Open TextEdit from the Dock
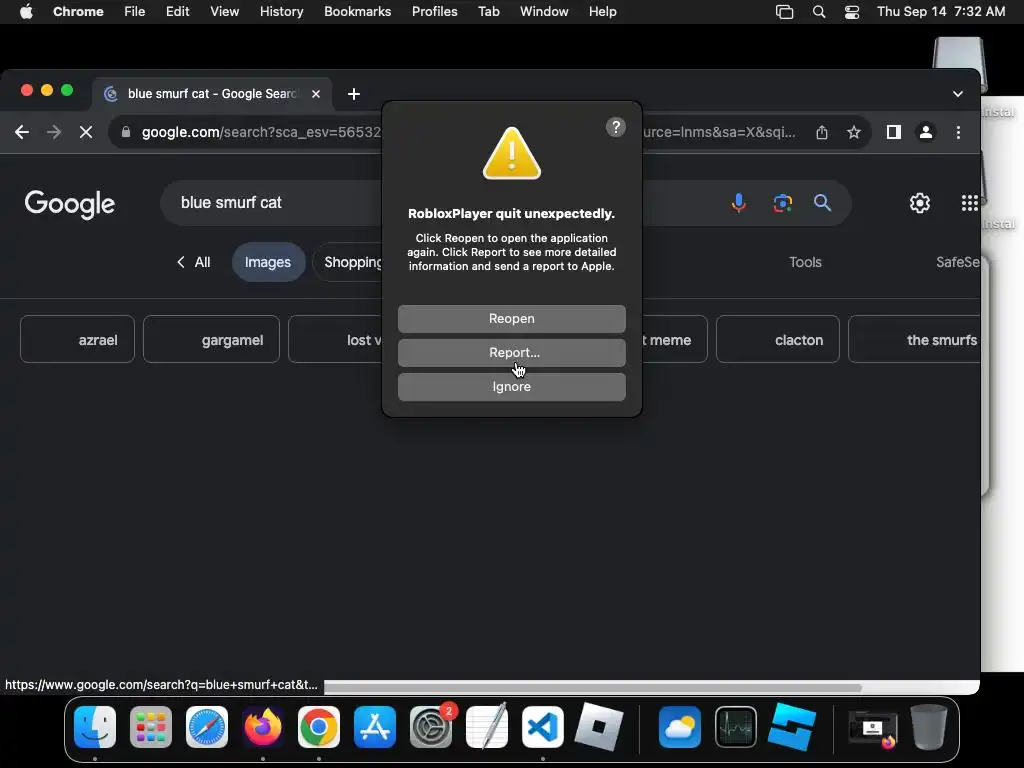Image resolution: width=1024 pixels, height=768 pixels. click(x=487, y=727)
